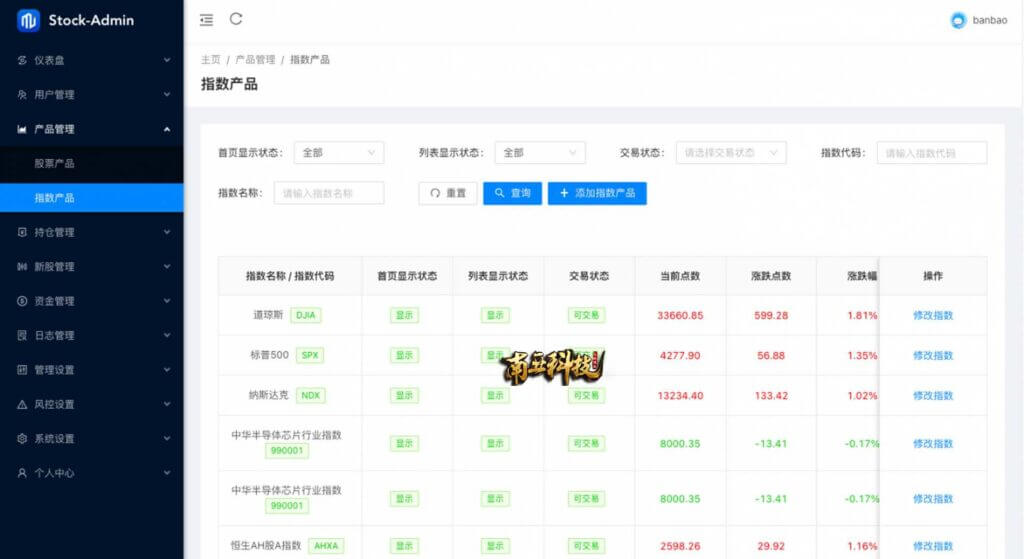Click the Stock-Admin logo icon
Screen dimensions: 1024x559
tap(28, 20)
